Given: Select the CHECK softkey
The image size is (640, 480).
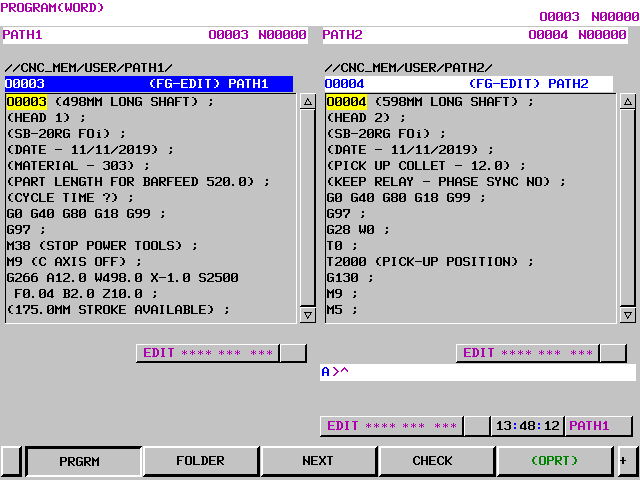Looking at the screenshot, I should 432,461.
